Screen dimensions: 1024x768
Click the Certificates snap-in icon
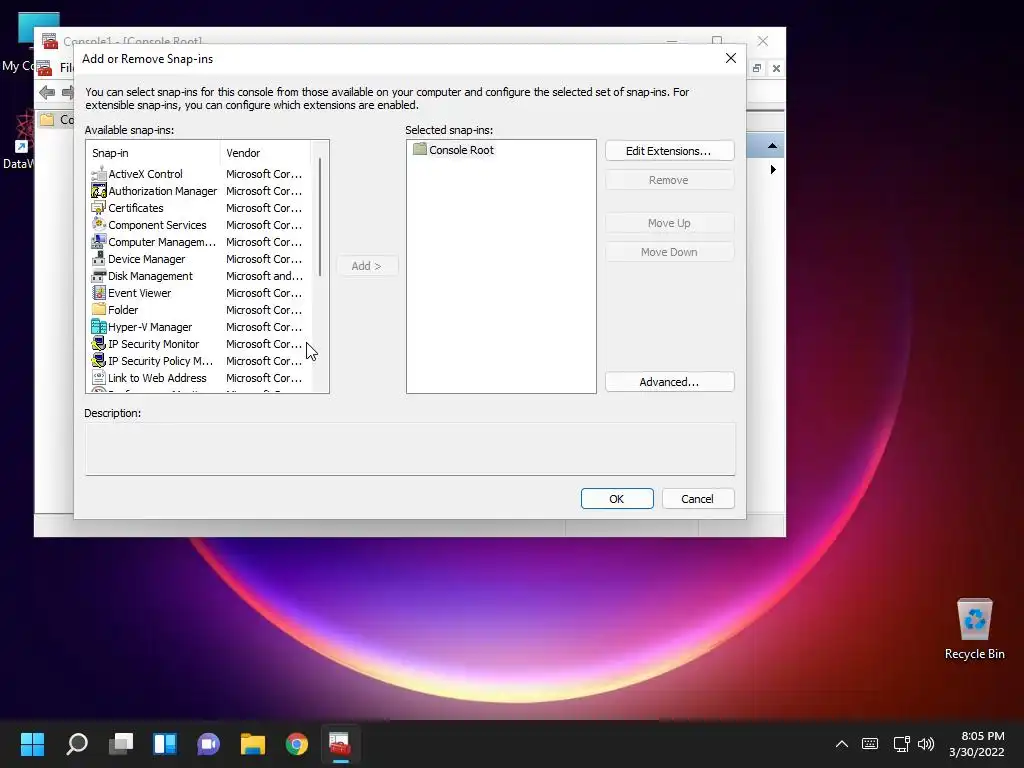99,208
